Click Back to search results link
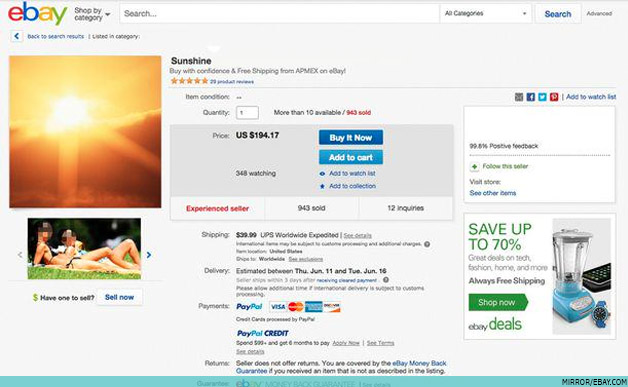This screenshot has width=628, height=387. click(x=56, y=36)
